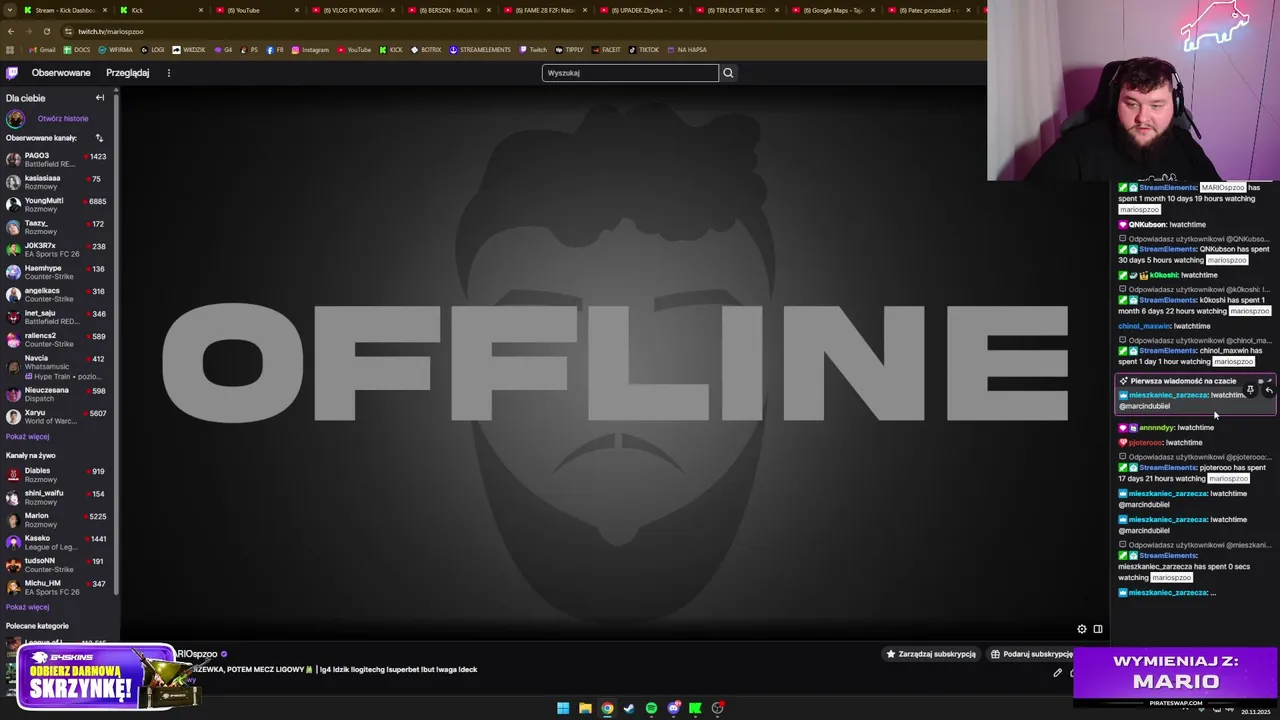Go back in browser
The image size is (1280, 720).
point(10,31)
